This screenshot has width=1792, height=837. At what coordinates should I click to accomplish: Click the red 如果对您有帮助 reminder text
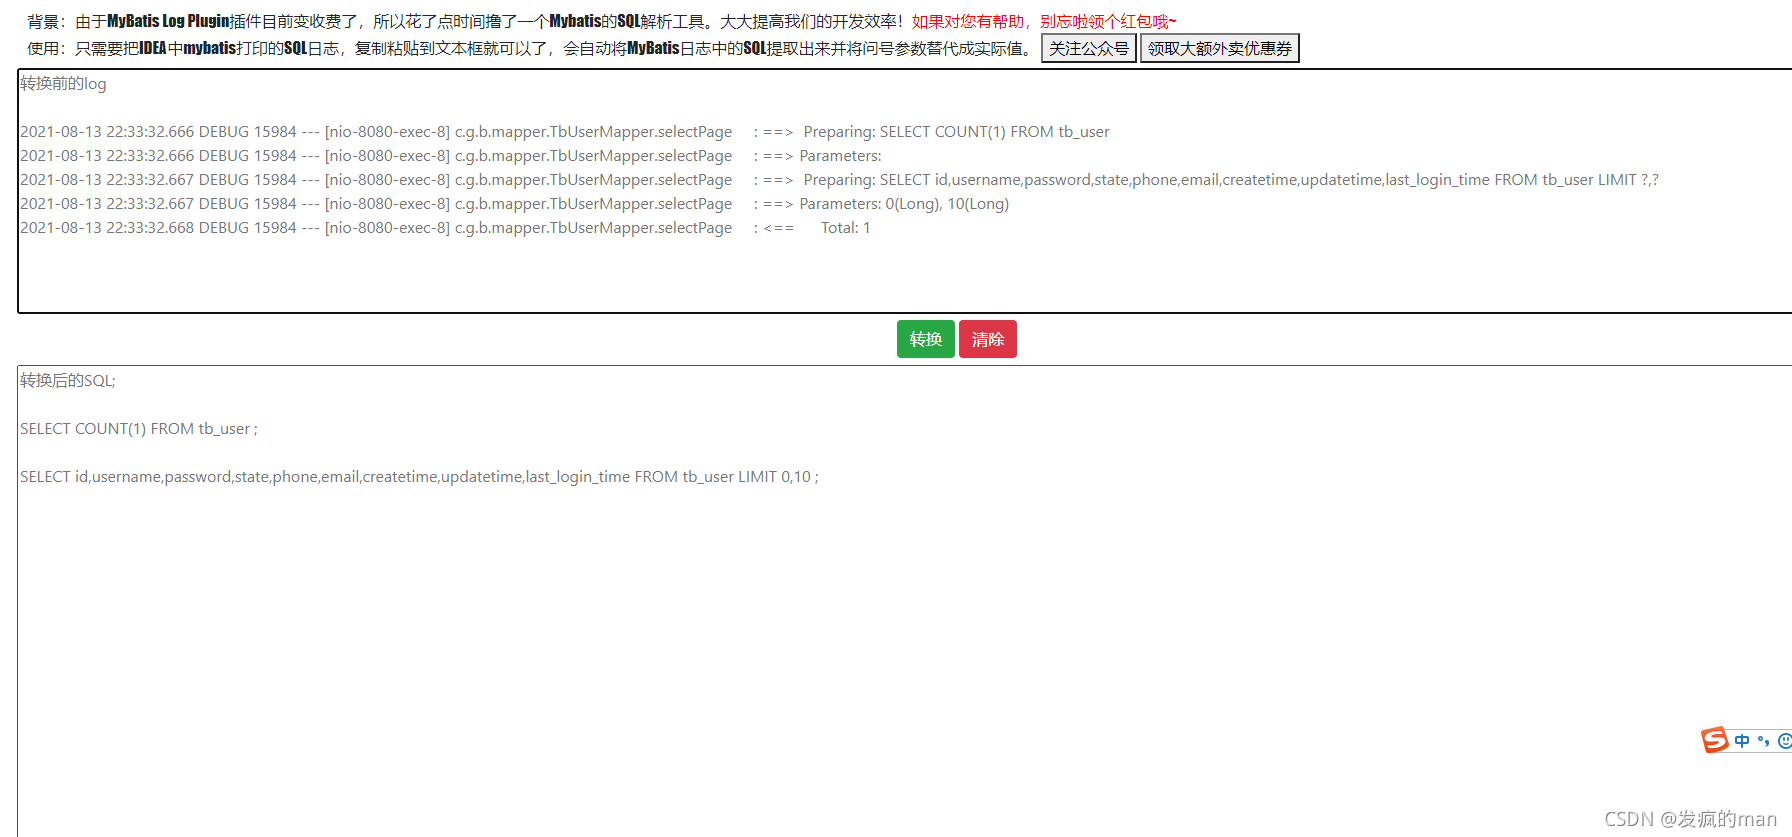[x=1044, y=21]
